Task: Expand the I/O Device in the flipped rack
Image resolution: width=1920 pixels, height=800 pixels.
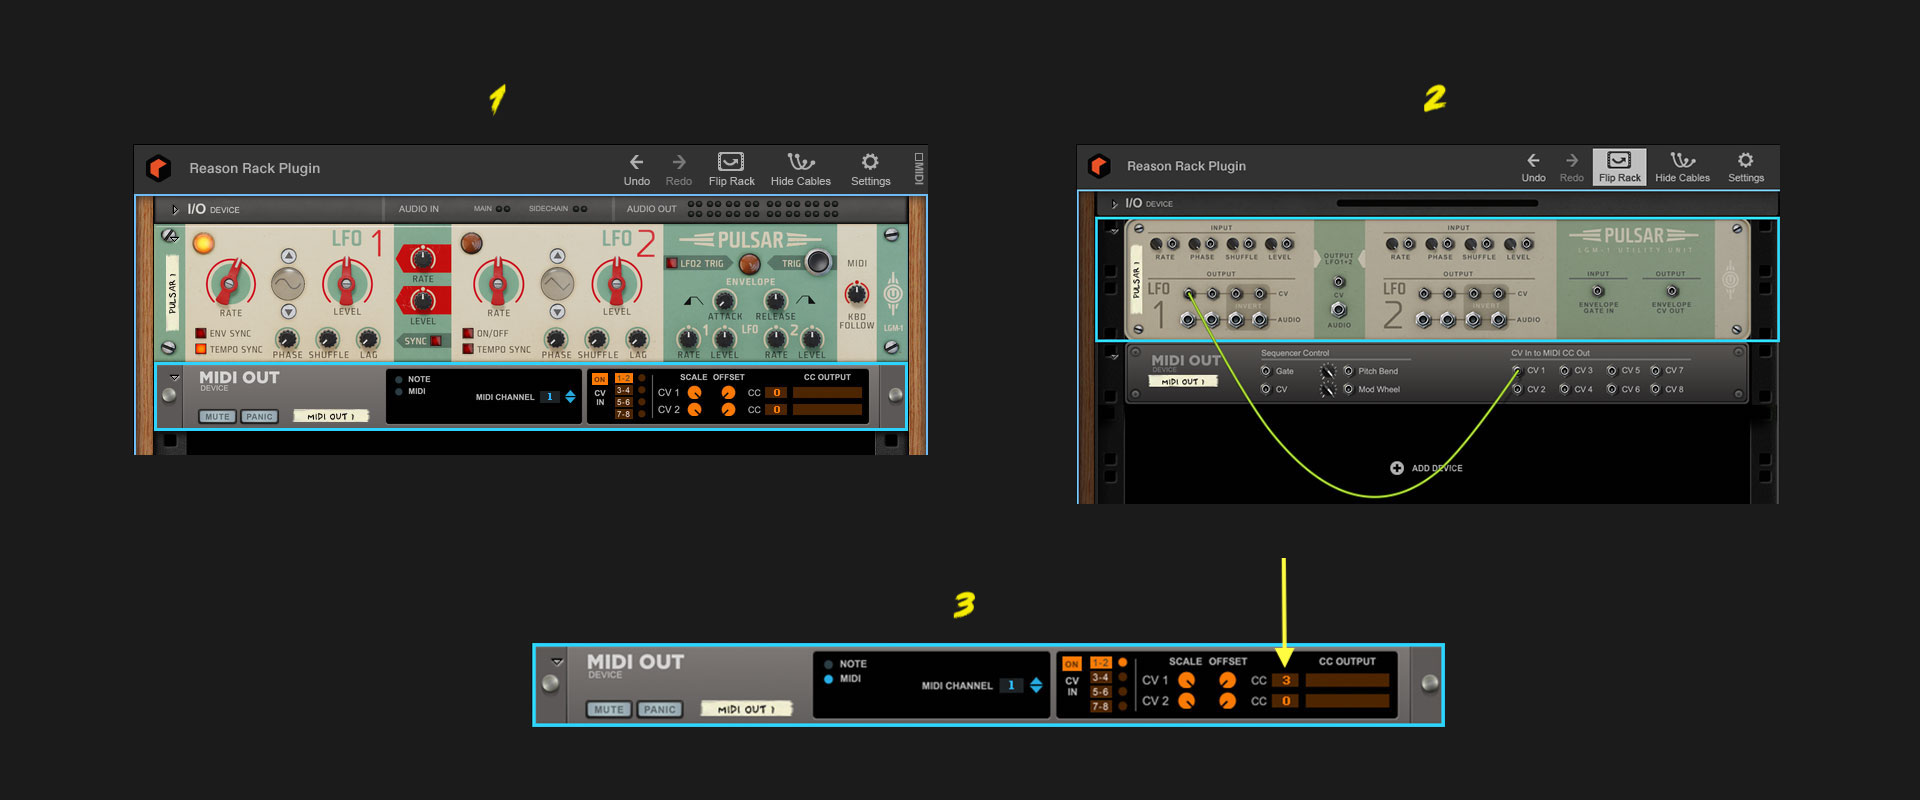Action: click(x=1114, y=204)
